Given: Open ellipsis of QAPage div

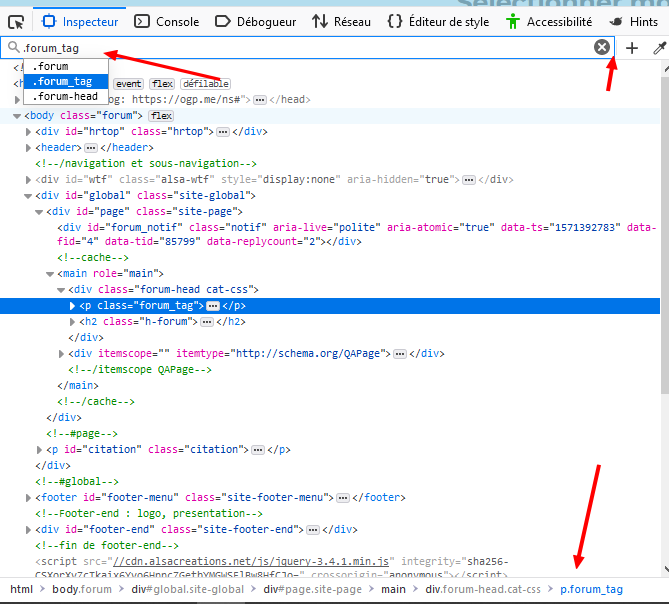Looking at the screenshot, I should [x=400, y=354].
